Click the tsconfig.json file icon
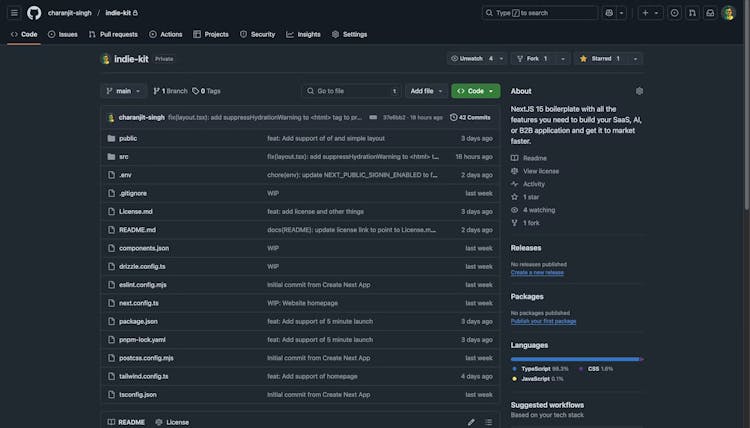The height and width of the screenshot is (428, 750). pyautogui.click(x=111, y=395)
